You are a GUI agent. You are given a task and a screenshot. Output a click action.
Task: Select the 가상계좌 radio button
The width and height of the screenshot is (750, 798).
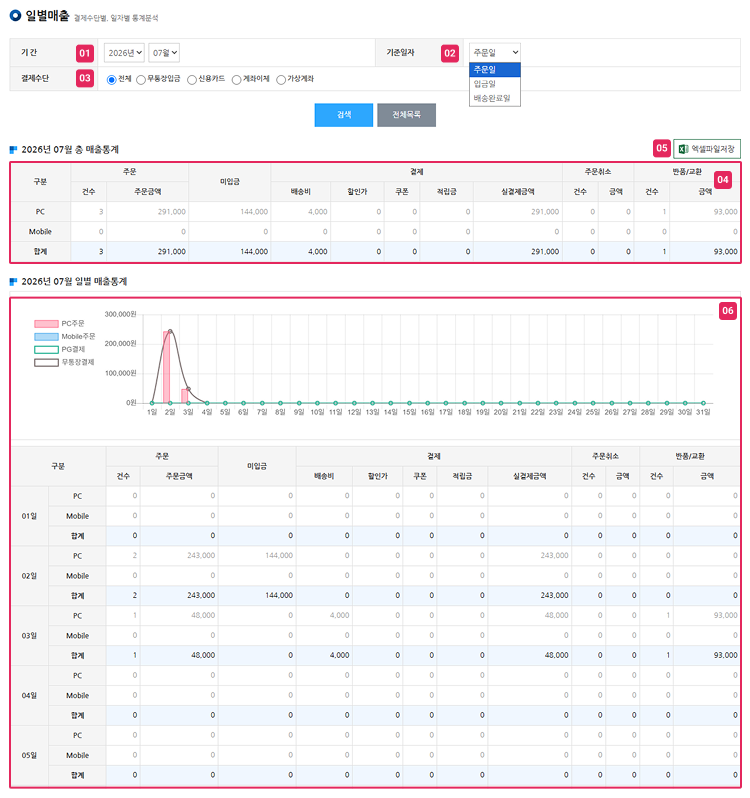coord(281,80)
